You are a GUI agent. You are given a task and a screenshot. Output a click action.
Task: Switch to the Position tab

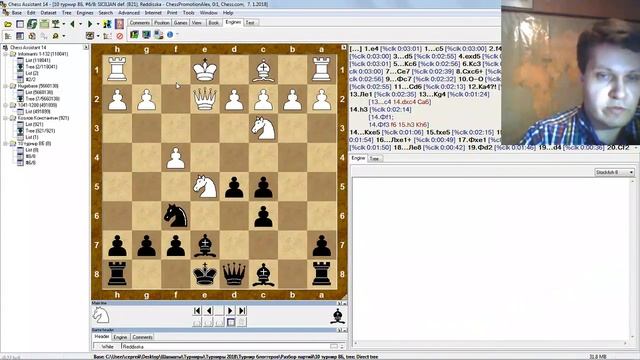[162, 23]
